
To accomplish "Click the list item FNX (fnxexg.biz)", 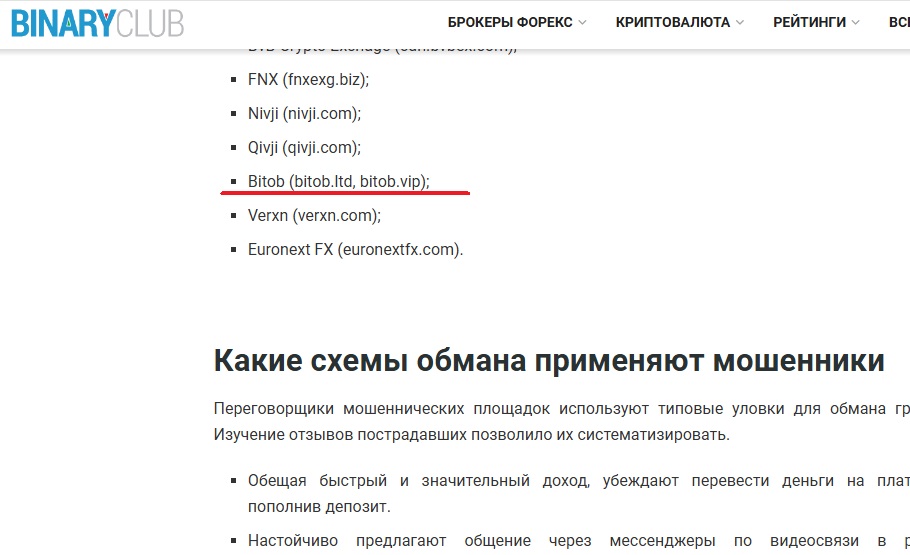I will pyautogui.click(x=308, y=79).
